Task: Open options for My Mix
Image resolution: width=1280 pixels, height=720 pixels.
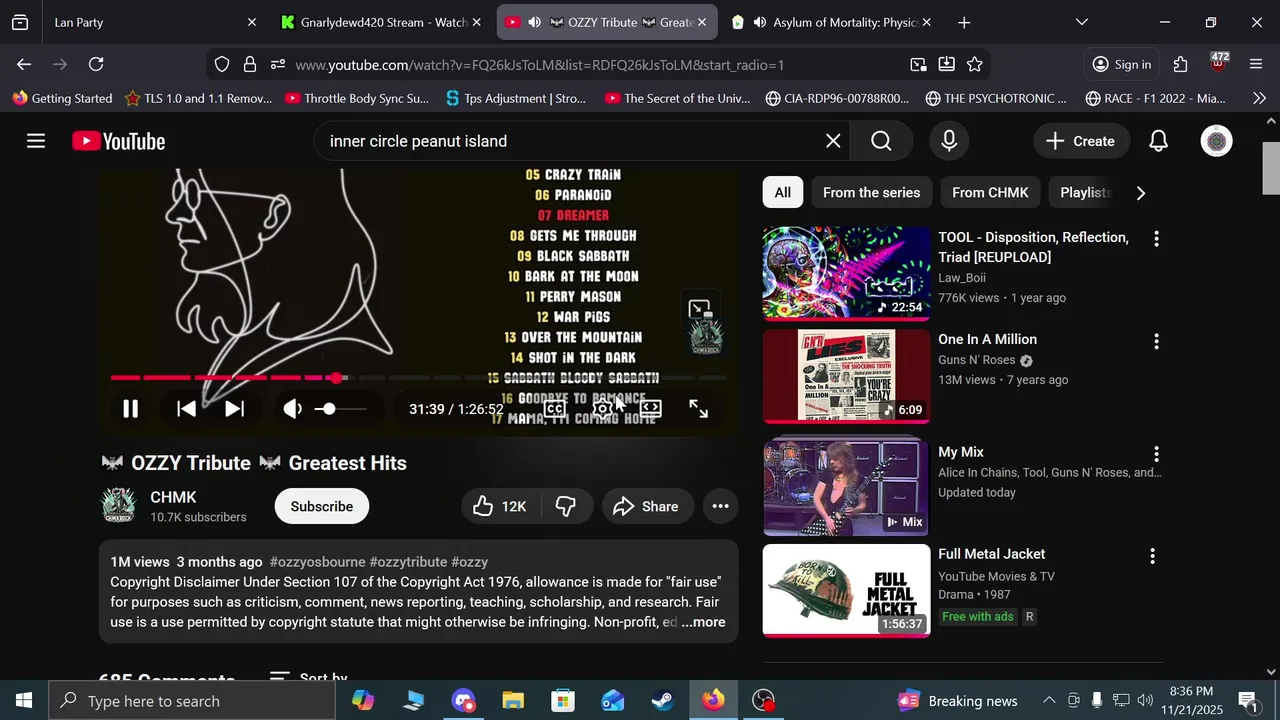Action: pos(1156,454)
